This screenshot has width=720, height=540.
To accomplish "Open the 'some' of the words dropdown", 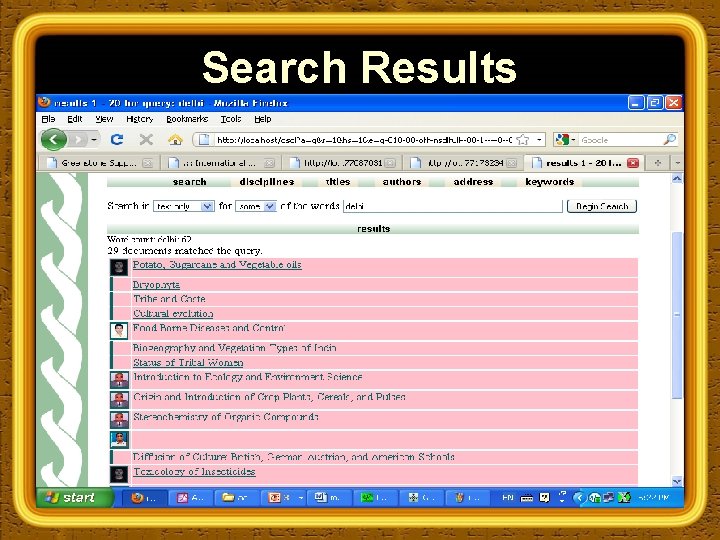I will (x=256, y=207).
